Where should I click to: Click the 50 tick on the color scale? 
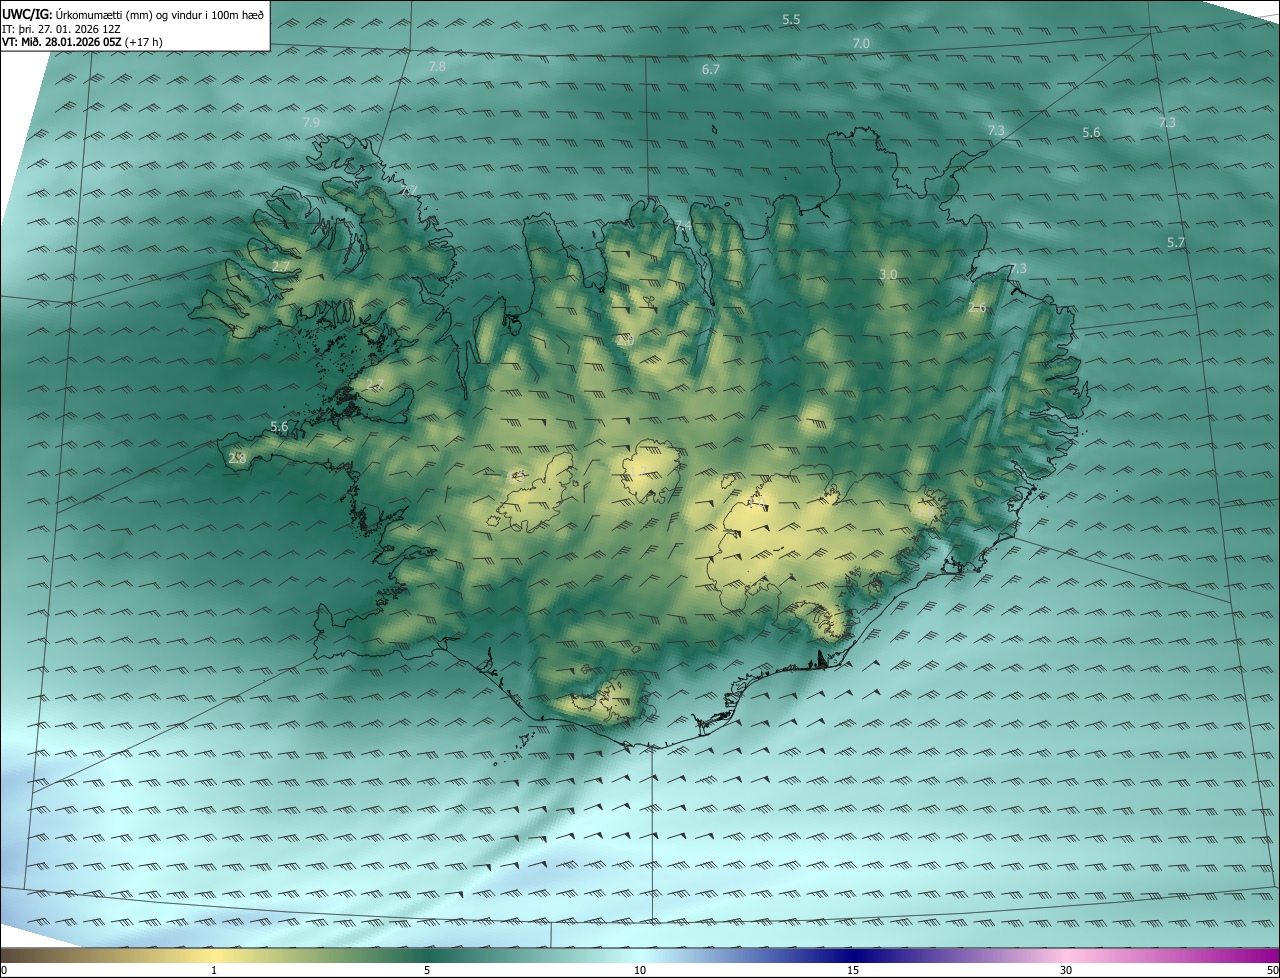tap(1272, 971)
